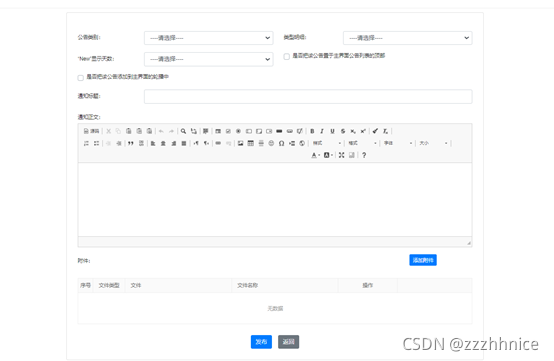Insert a button form element icon
Screen dimensions: 554x361
279,131
